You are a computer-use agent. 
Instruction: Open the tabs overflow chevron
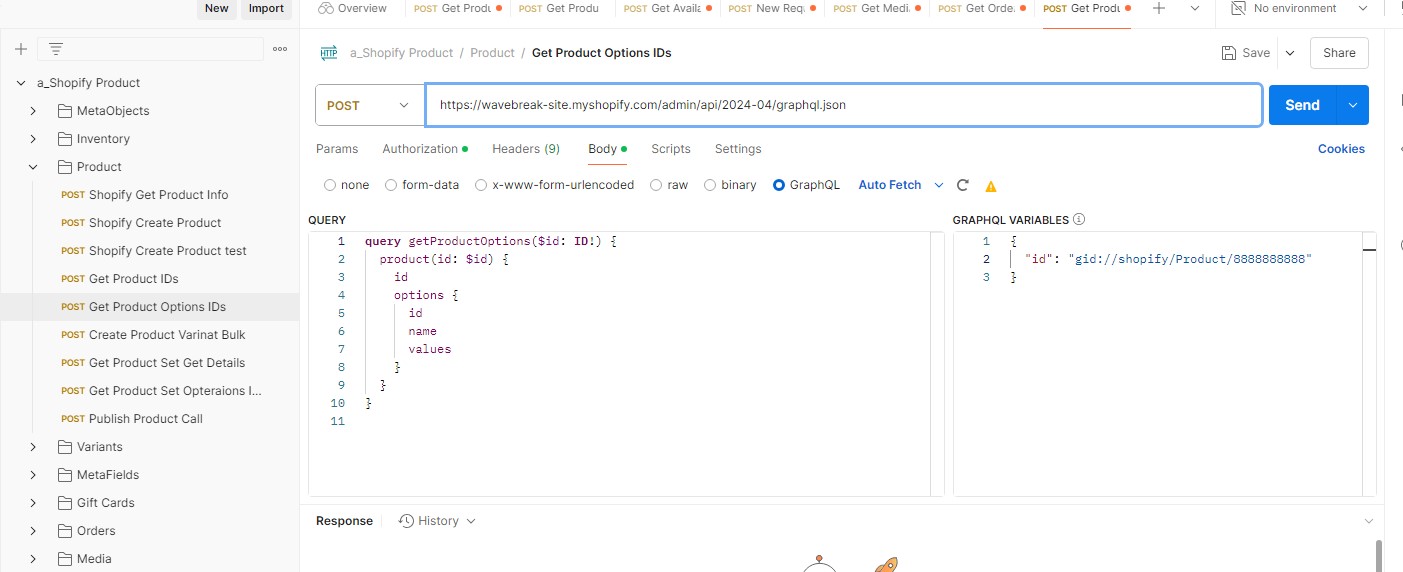click(x=1195, y=8)
